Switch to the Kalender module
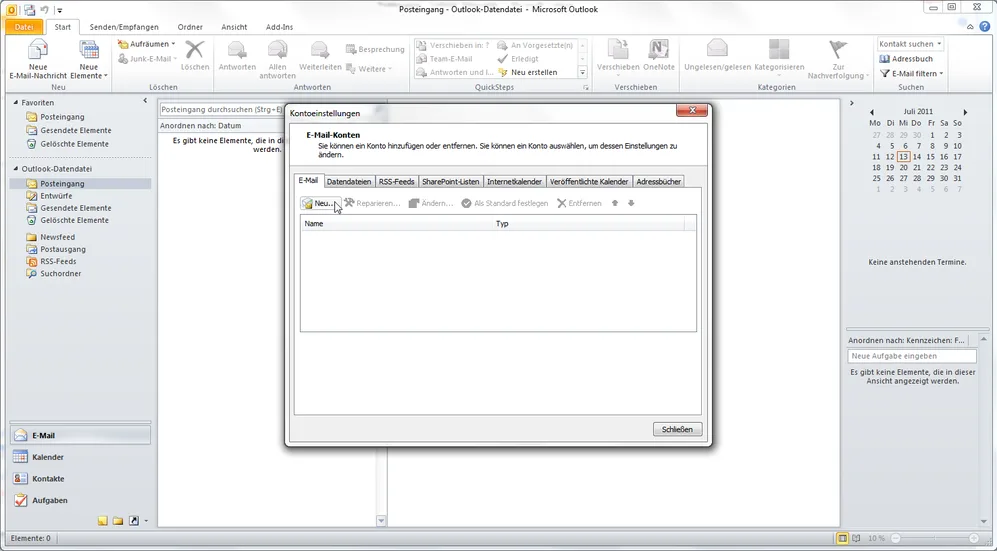The height and width of the screenshot is (551, 997). (80, 458)
